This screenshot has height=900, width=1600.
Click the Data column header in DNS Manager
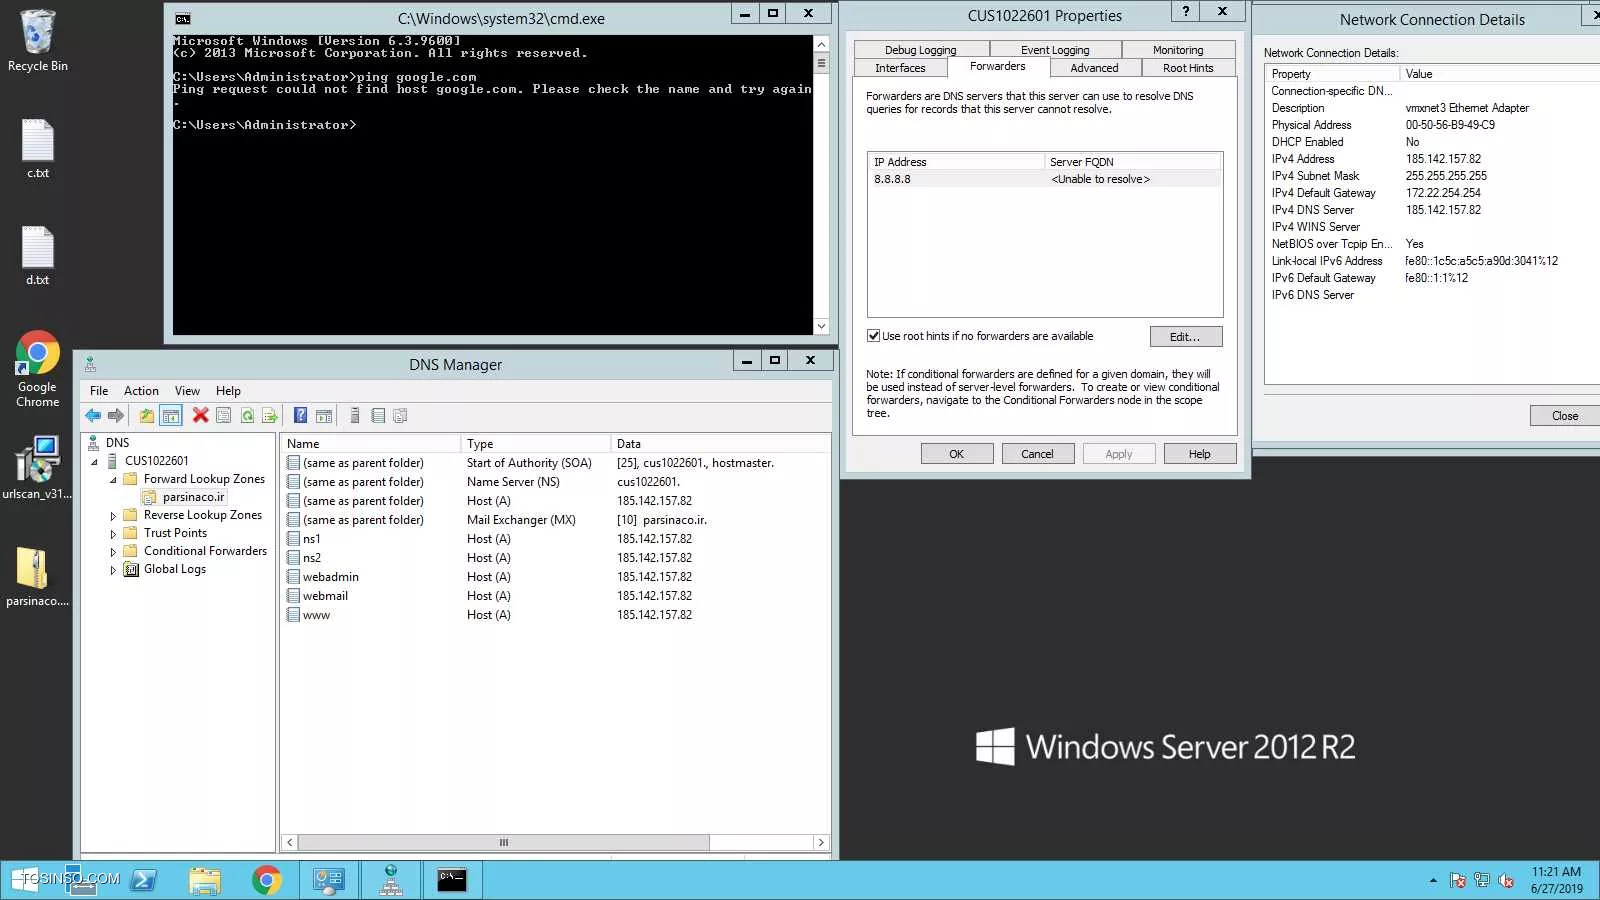pyautogui.click(x=719, y=444)
